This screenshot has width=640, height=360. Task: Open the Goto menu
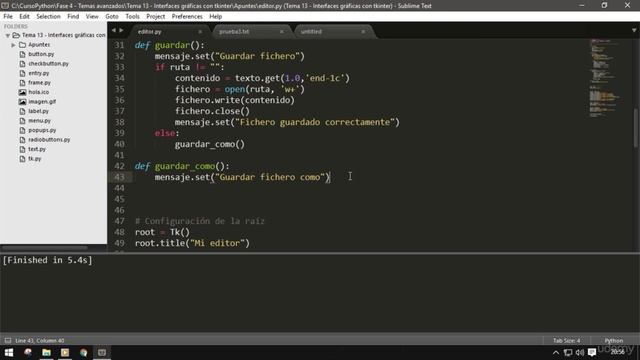coord(112,16)
